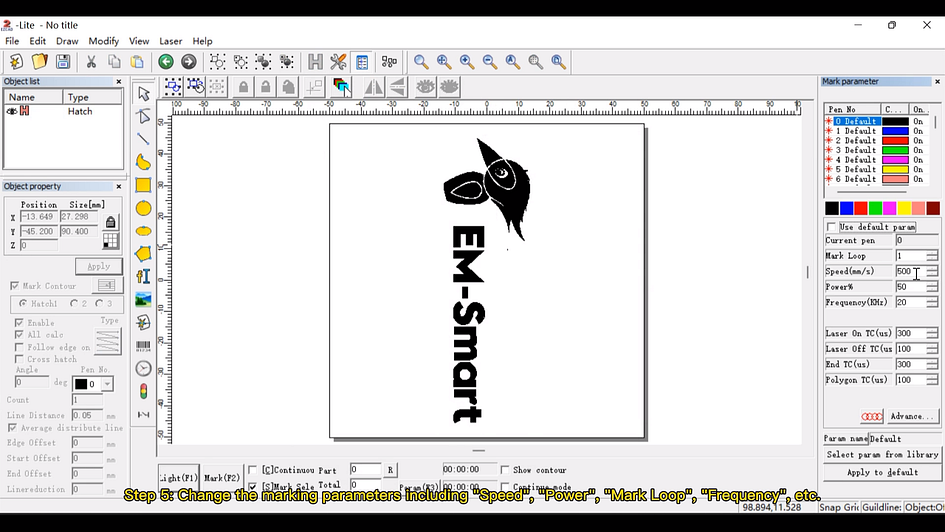Click the lock objects icon

click(x=243, y=87)
